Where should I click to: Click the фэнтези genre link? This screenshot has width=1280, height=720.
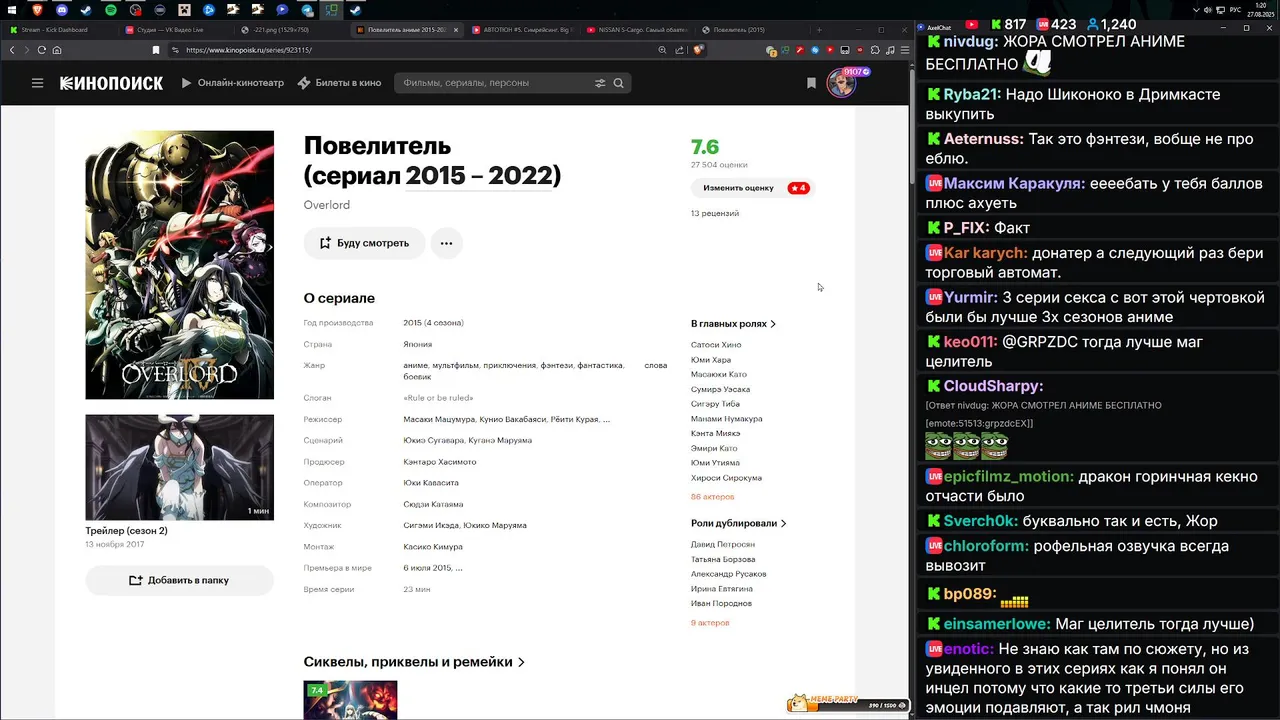click(557, 366)
